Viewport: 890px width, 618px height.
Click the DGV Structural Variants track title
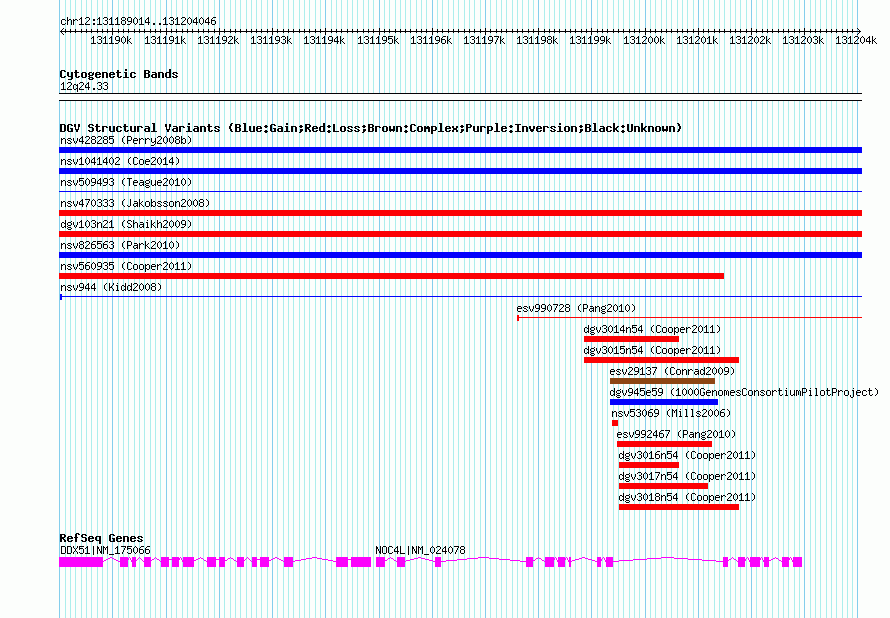coord(371,128)
